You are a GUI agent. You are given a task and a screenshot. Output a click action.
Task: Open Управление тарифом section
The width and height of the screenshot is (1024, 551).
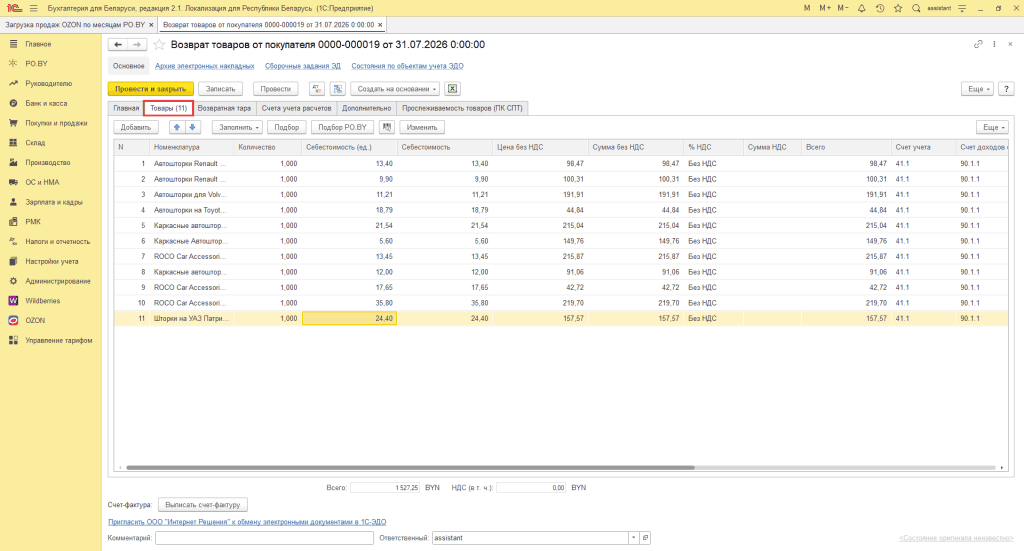point(59,340)
